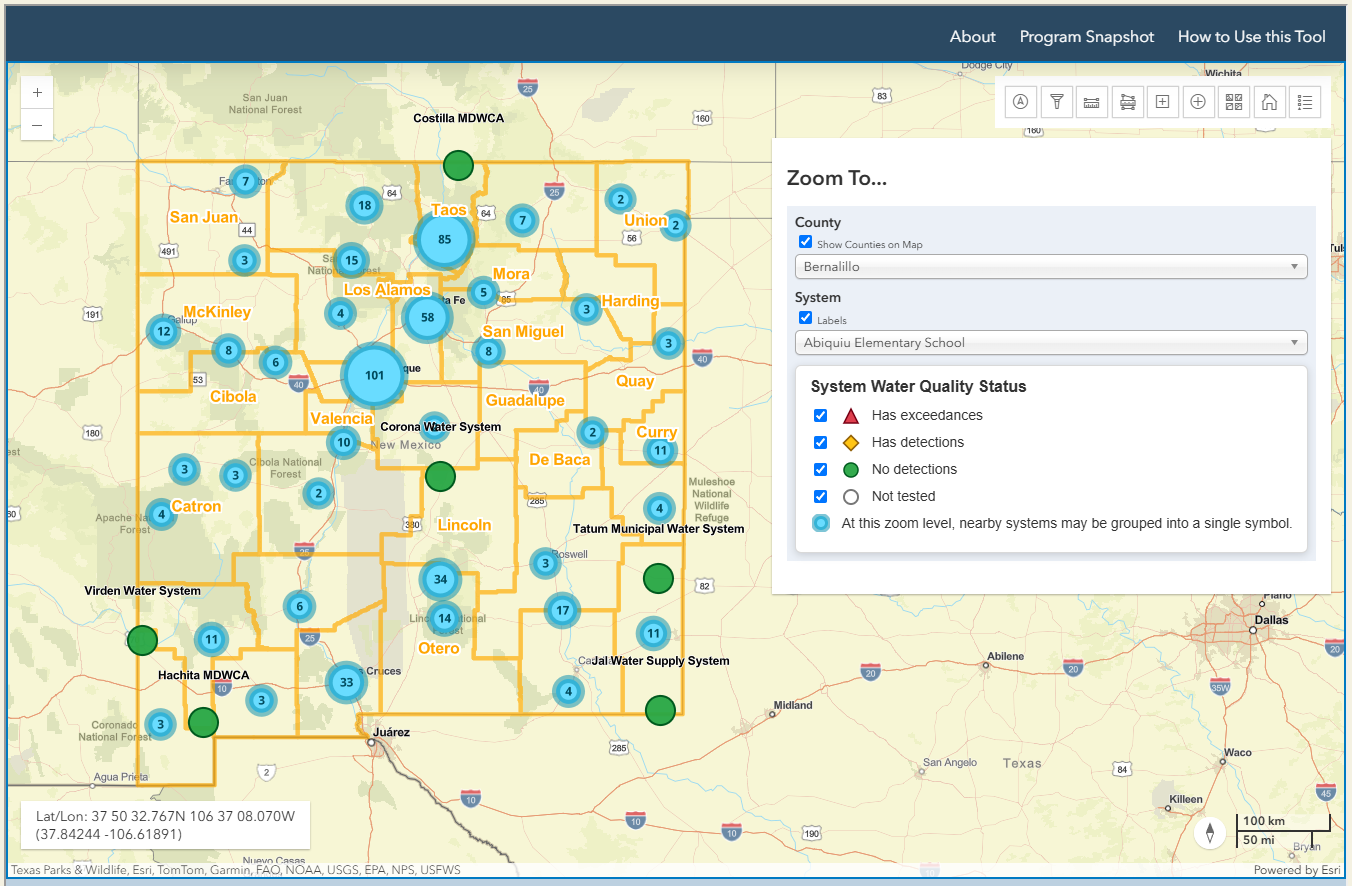Open How to Use this Tool
Screen dimensions: 1352x886
[1252, 37]
